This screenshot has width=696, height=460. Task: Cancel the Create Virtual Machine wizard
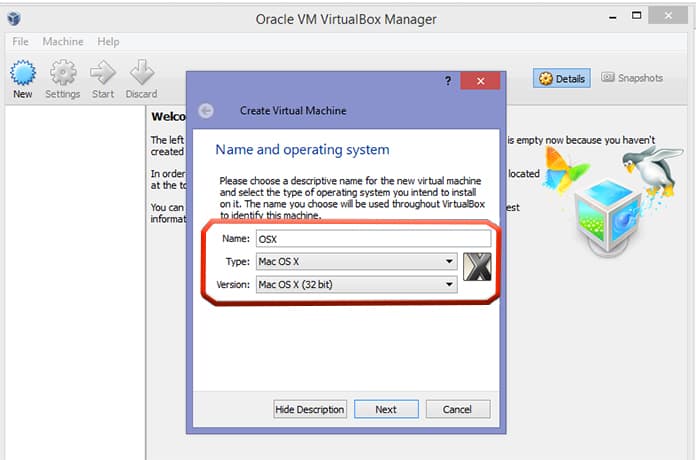pyautogui.click(x=458, y=409)
